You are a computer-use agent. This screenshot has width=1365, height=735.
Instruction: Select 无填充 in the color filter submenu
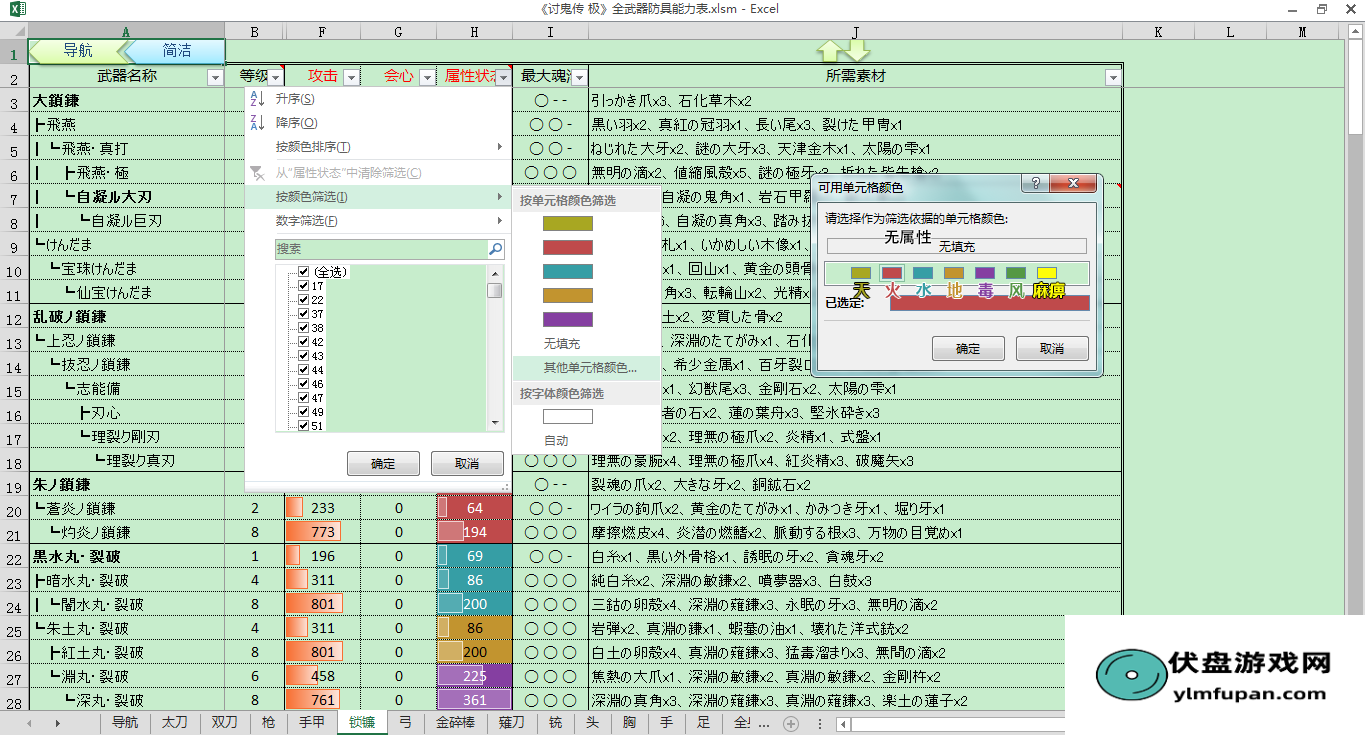(587, 343)
